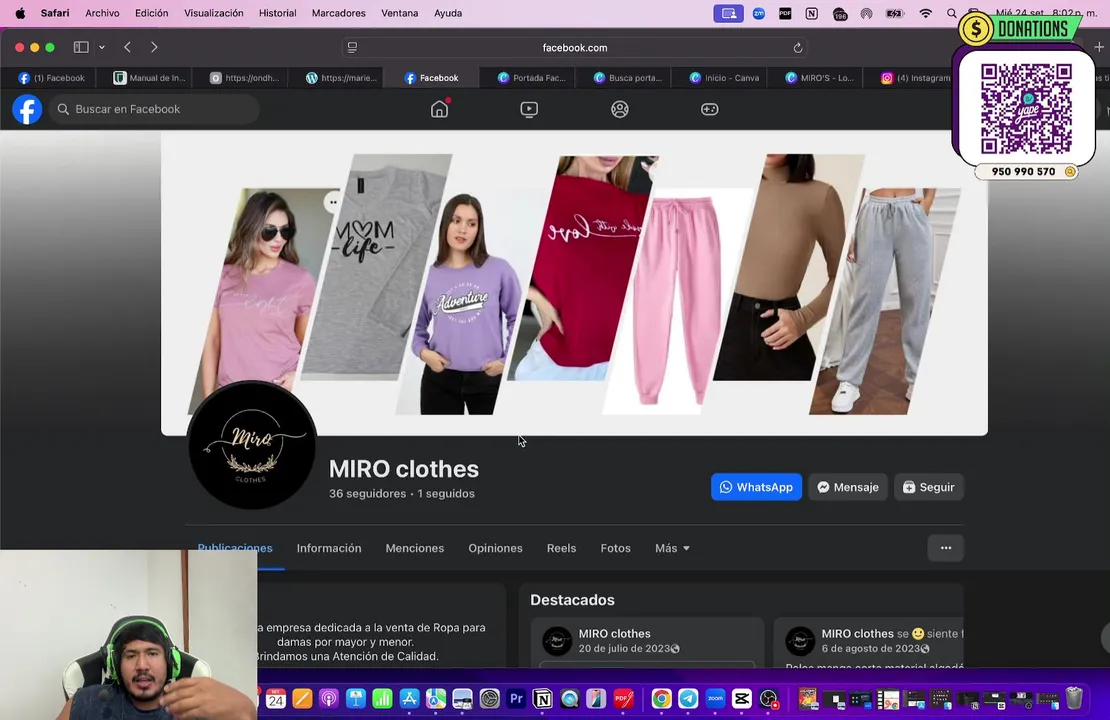The width and height of the screenshot is (1110, 720).
Task: Switch to the Menciones tab
Action: 415,548
